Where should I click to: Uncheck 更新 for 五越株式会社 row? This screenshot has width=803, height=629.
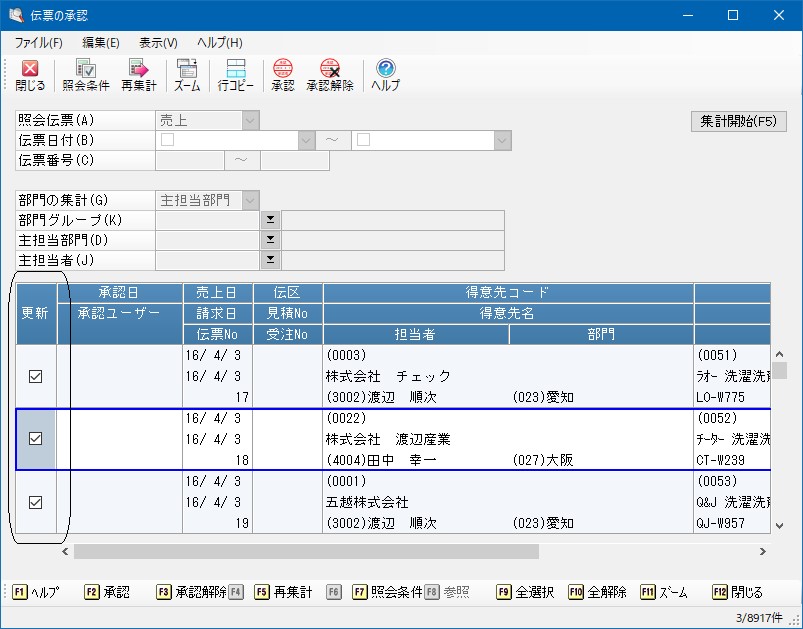(35, 502)
